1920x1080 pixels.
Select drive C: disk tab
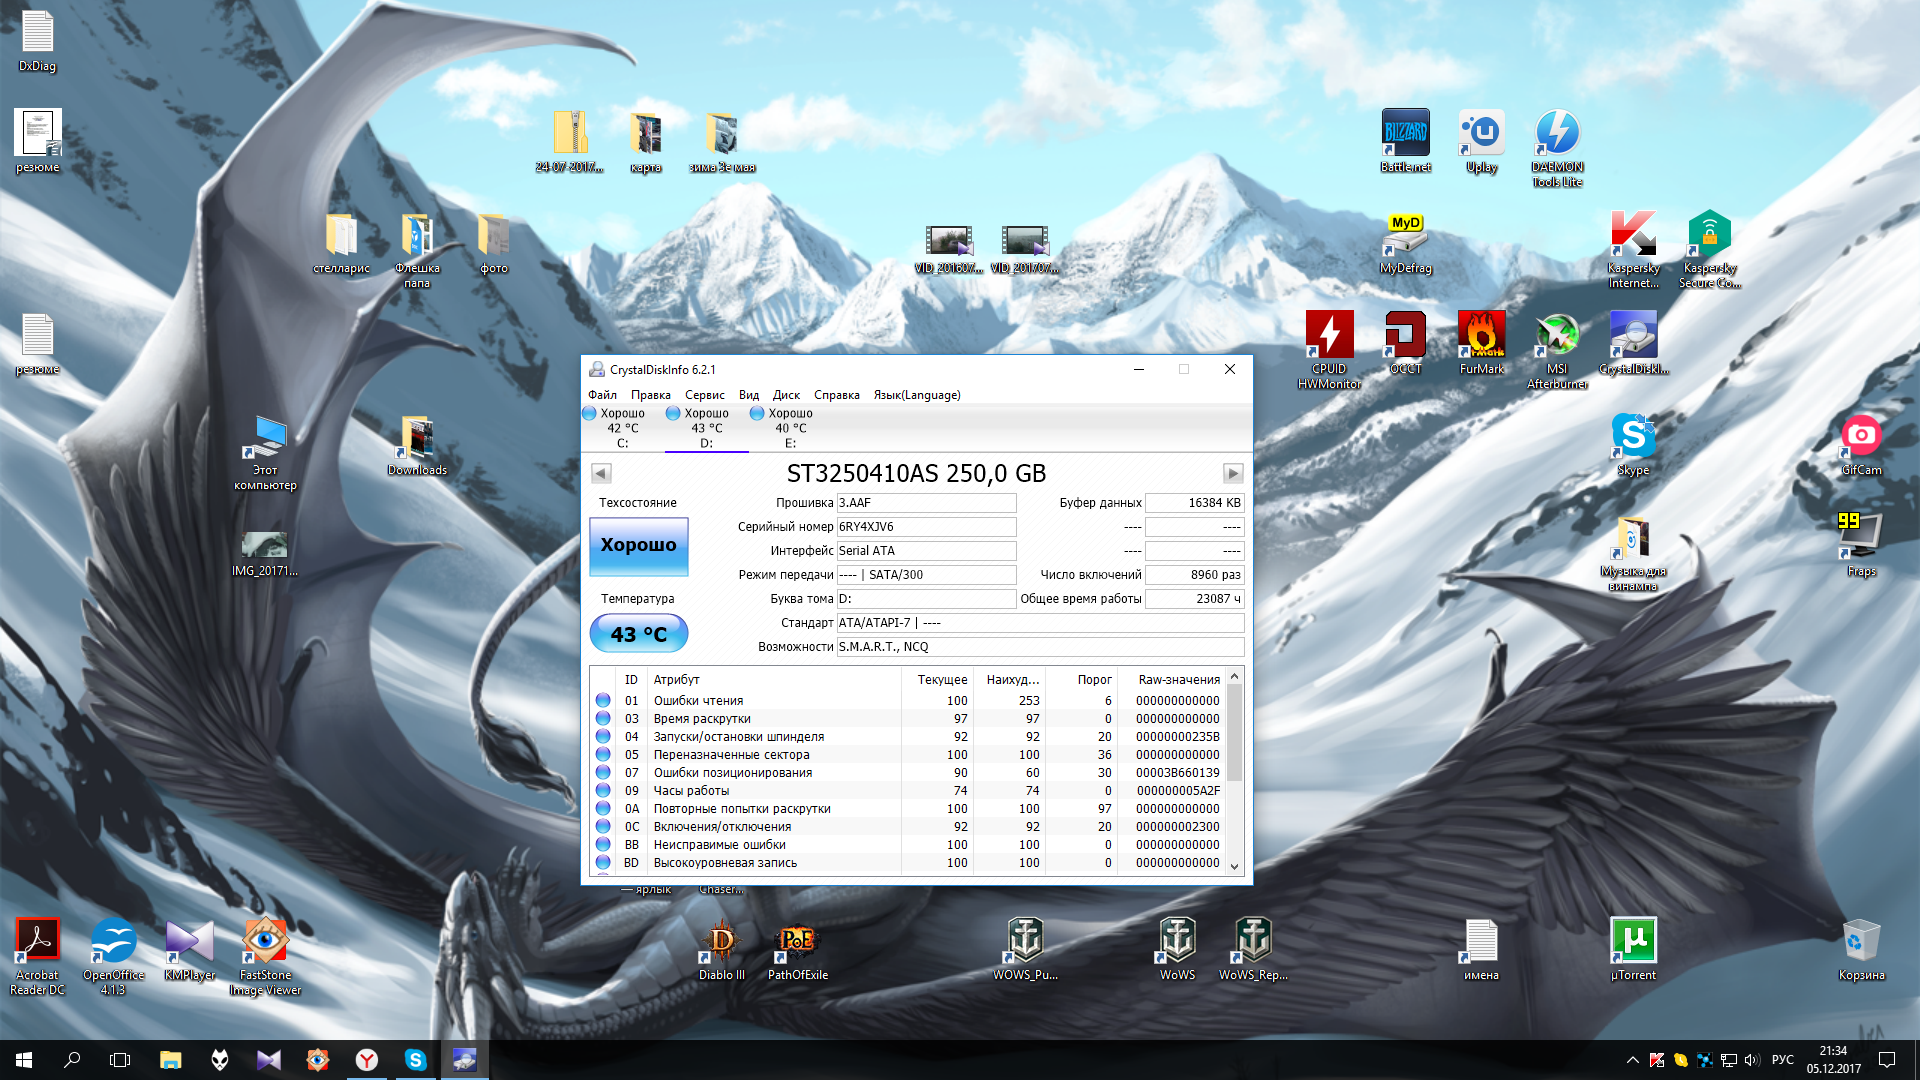[622, 428]
